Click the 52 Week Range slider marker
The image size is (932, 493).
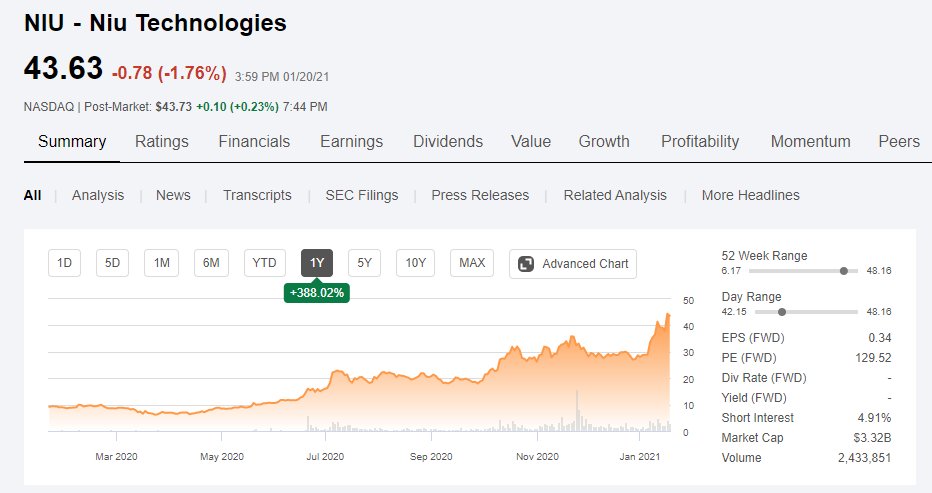pyautogui.click(x=843, y=271)
